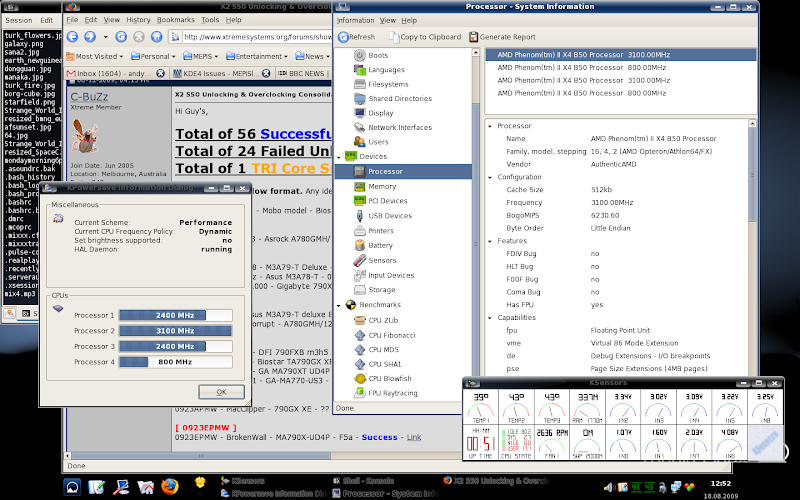Select the Memory device icon
800x500 pixels.
[x=360, y=187]
